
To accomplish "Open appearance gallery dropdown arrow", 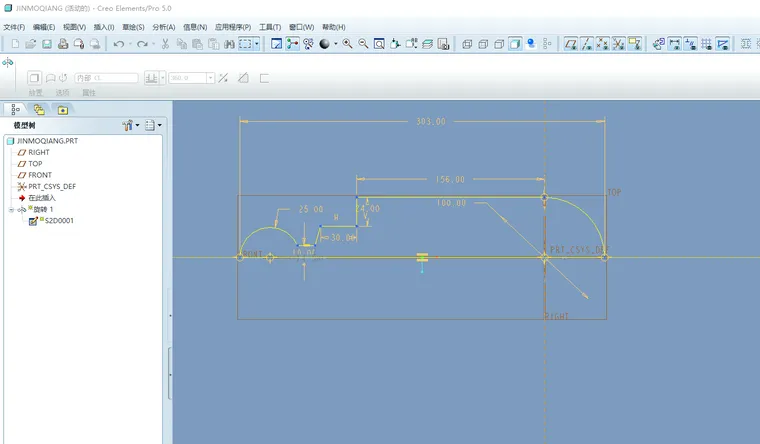I will coord(335,44).
